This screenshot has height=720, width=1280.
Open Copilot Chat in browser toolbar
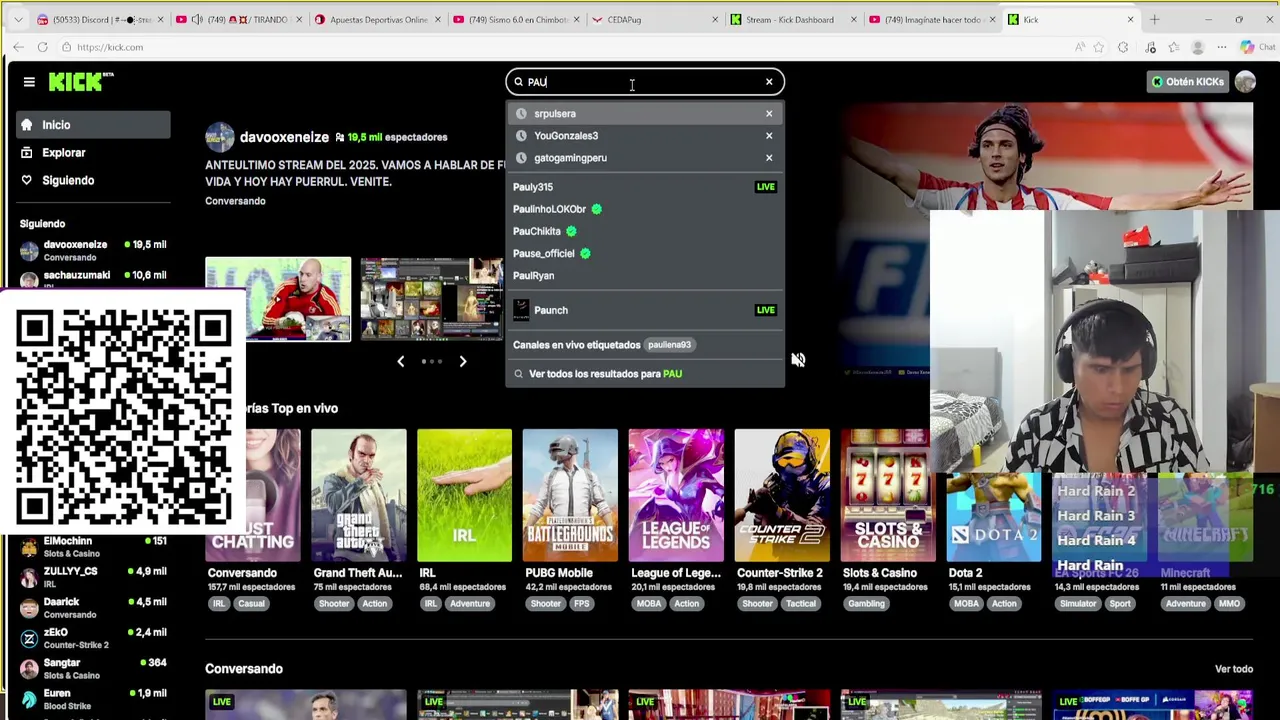pos(1257,47)
